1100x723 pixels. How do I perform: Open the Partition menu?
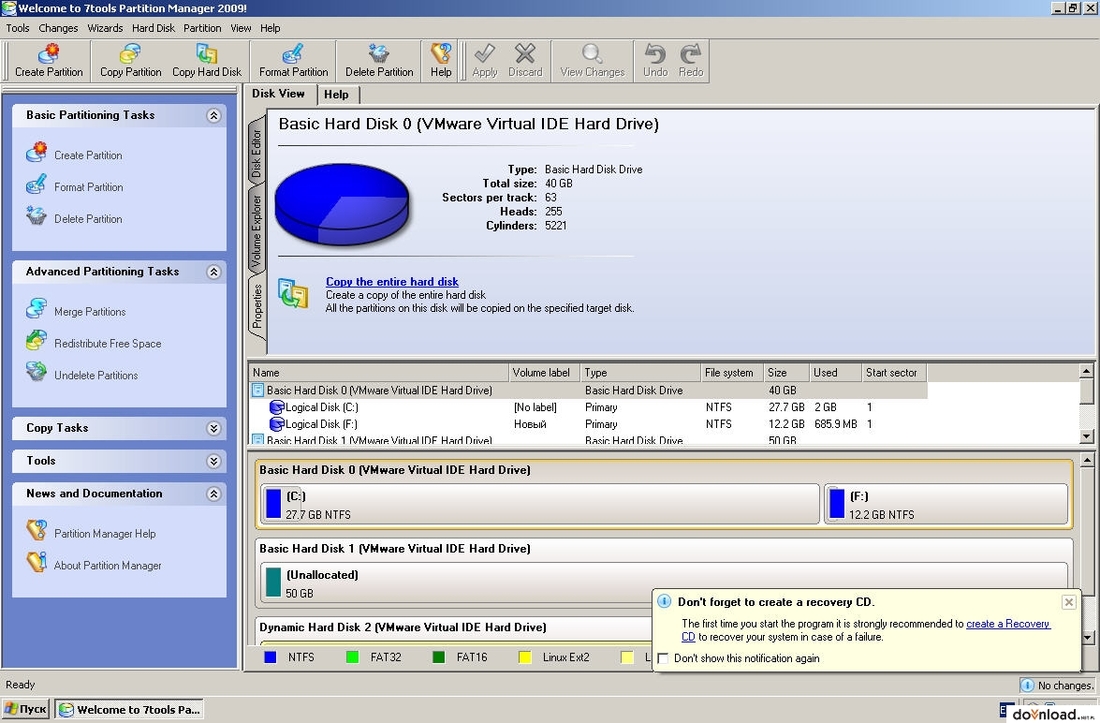[x=202, y=28]
